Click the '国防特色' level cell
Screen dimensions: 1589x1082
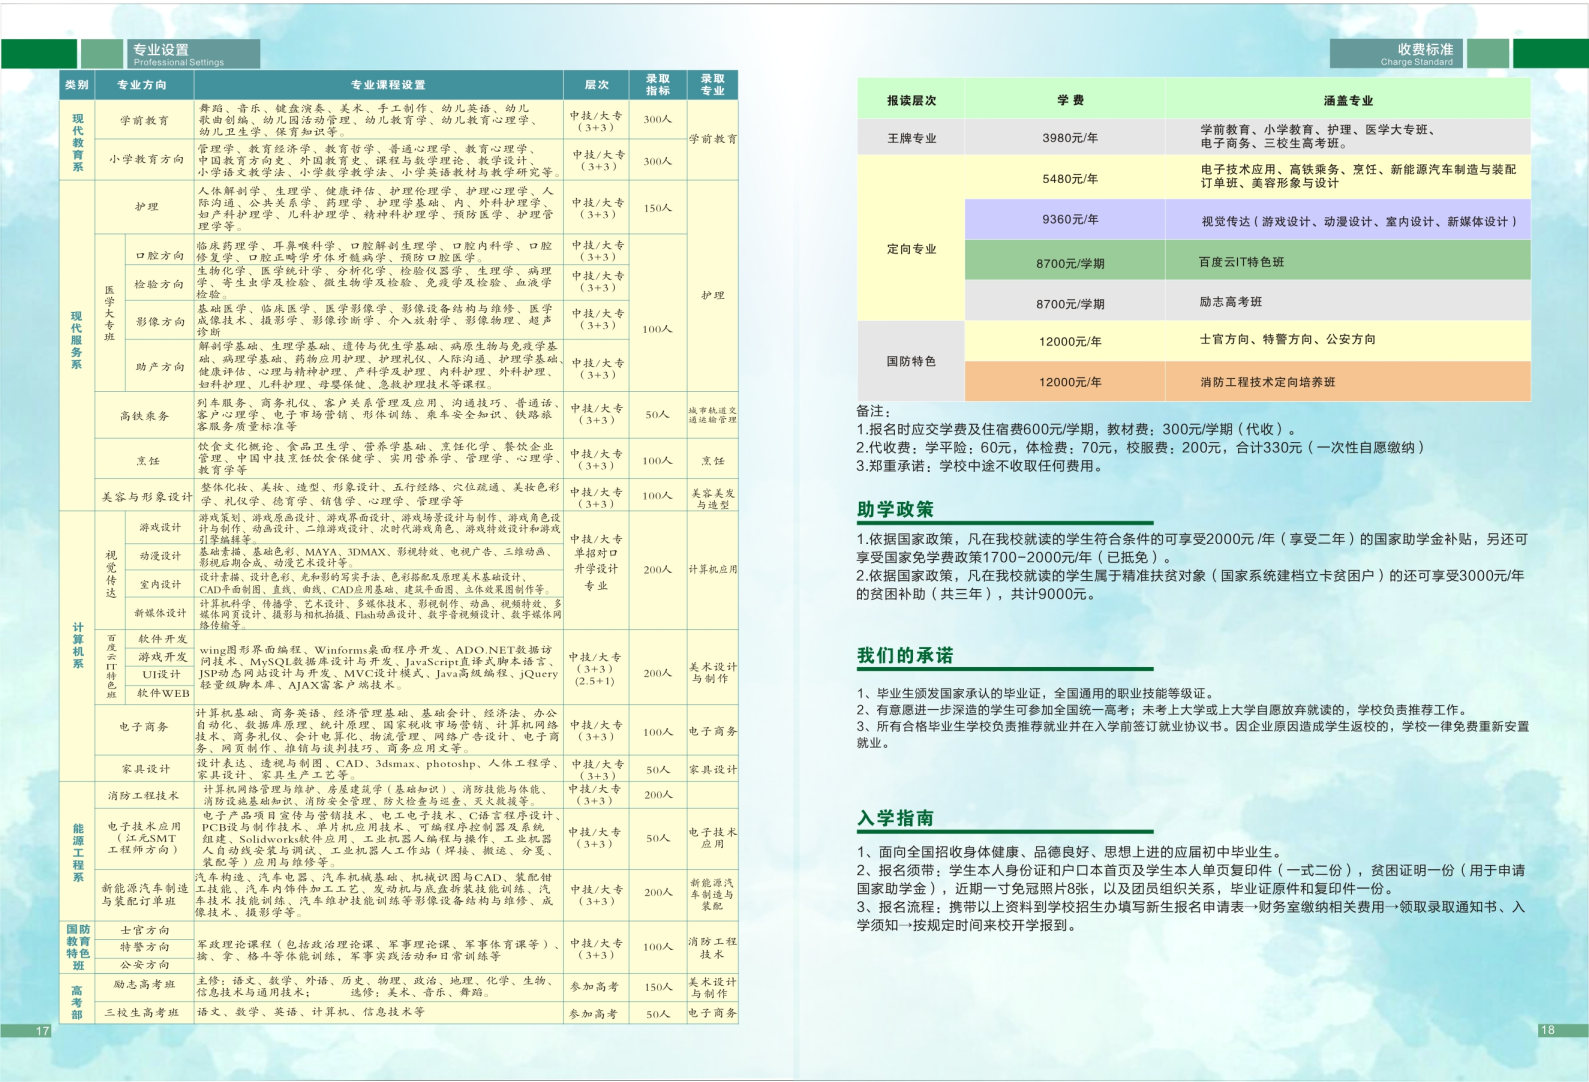point(911,361)
